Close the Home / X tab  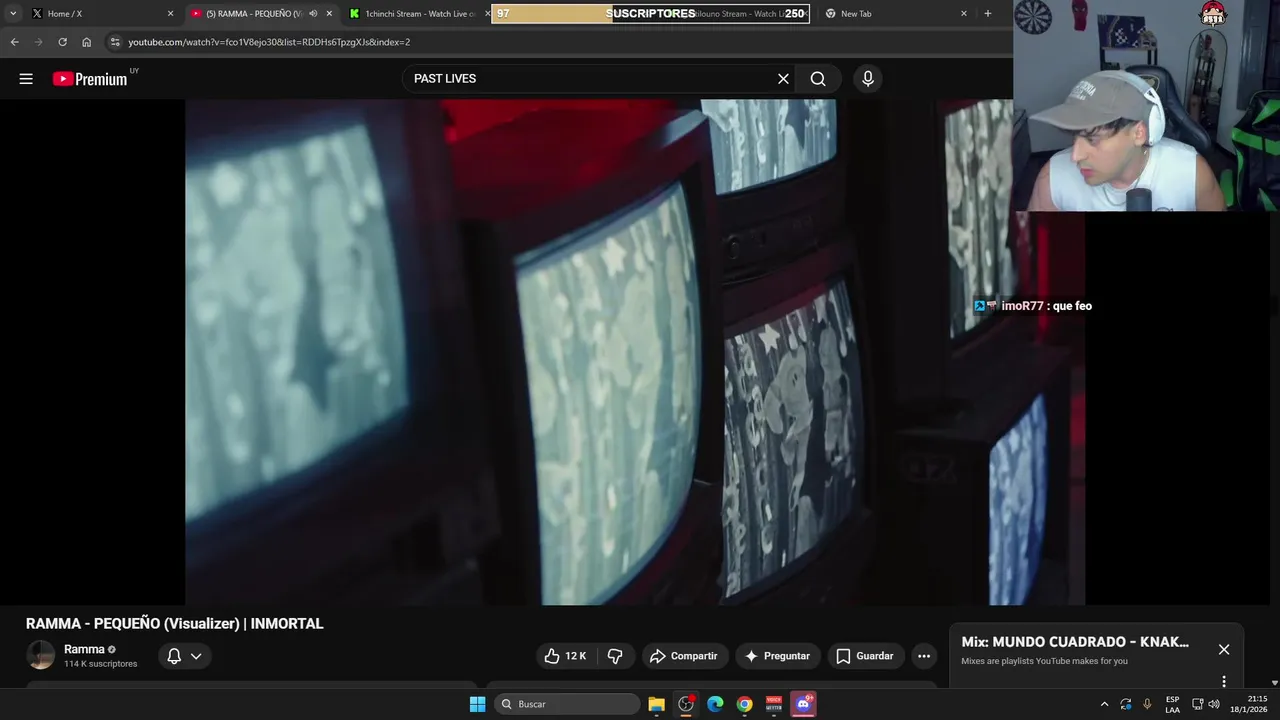[170, 14]
